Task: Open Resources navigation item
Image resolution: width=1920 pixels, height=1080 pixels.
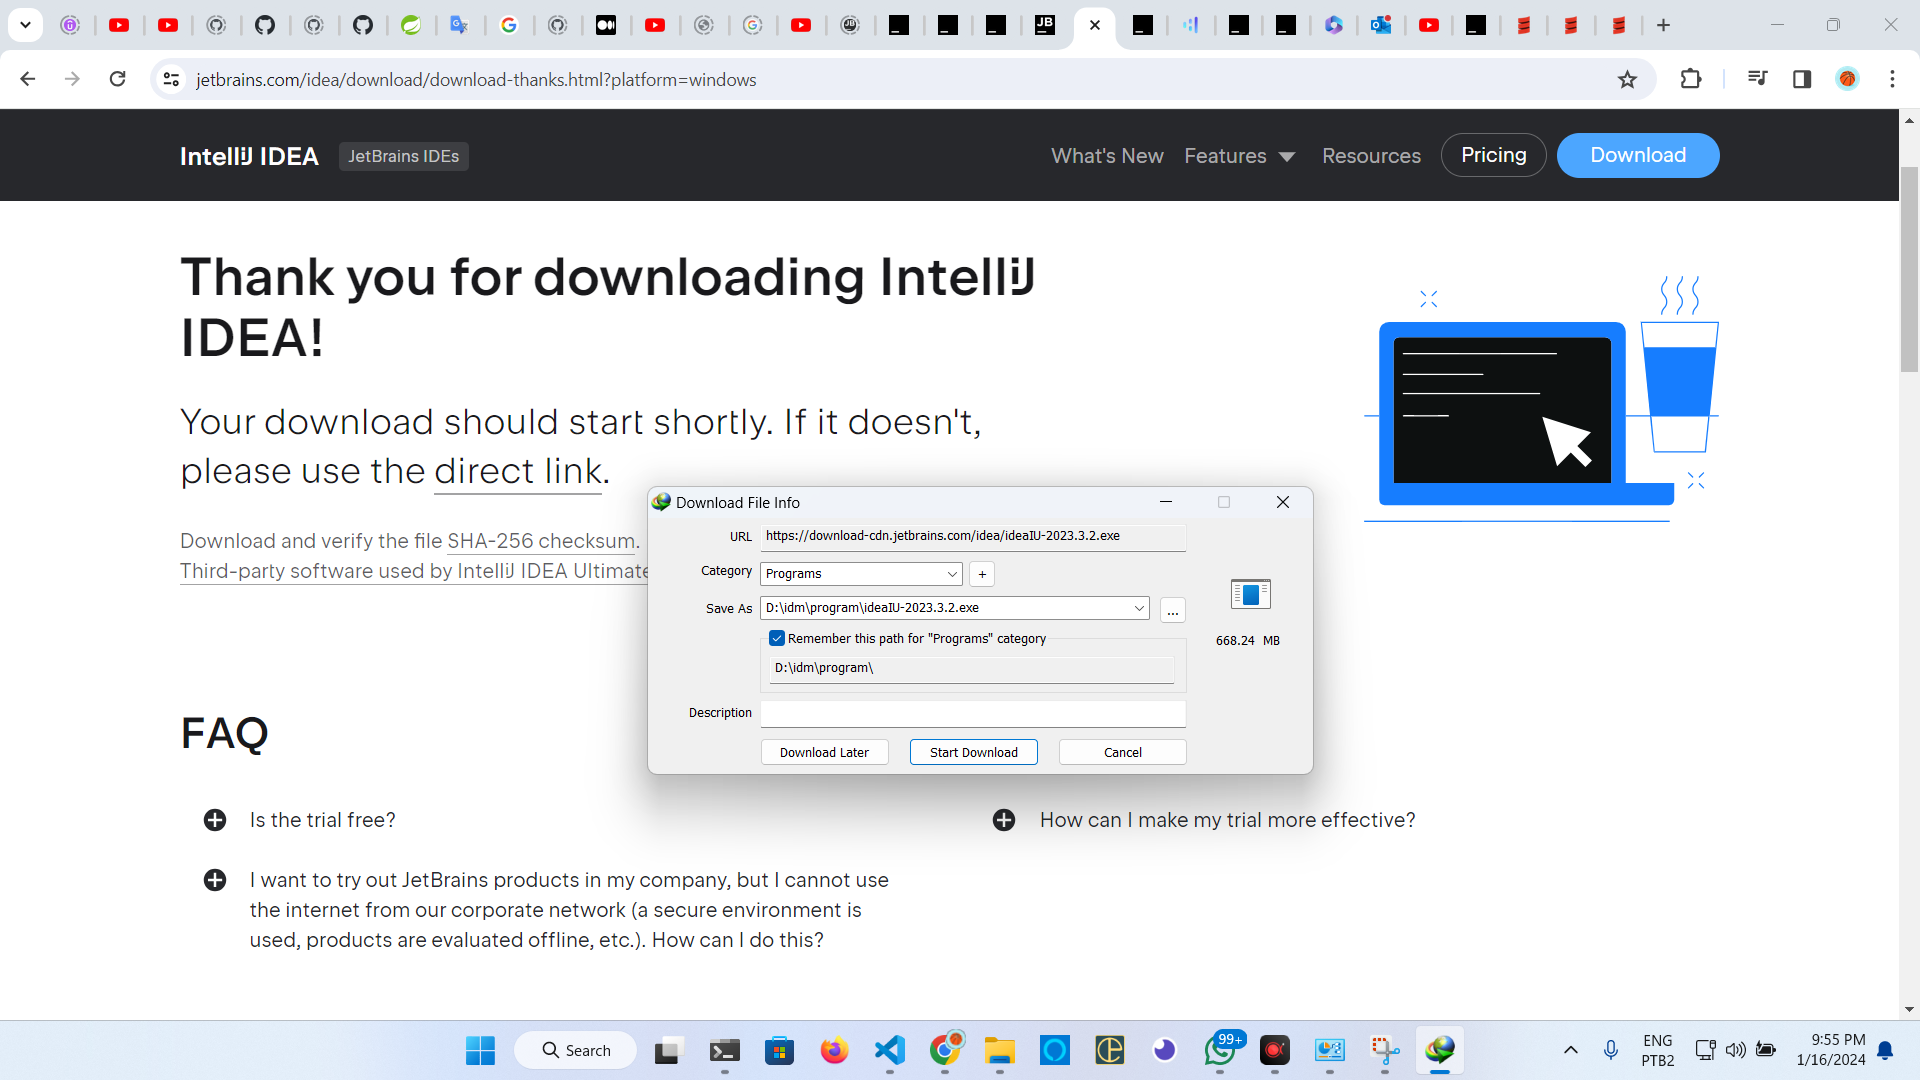Action: [x=1371, y=156]
